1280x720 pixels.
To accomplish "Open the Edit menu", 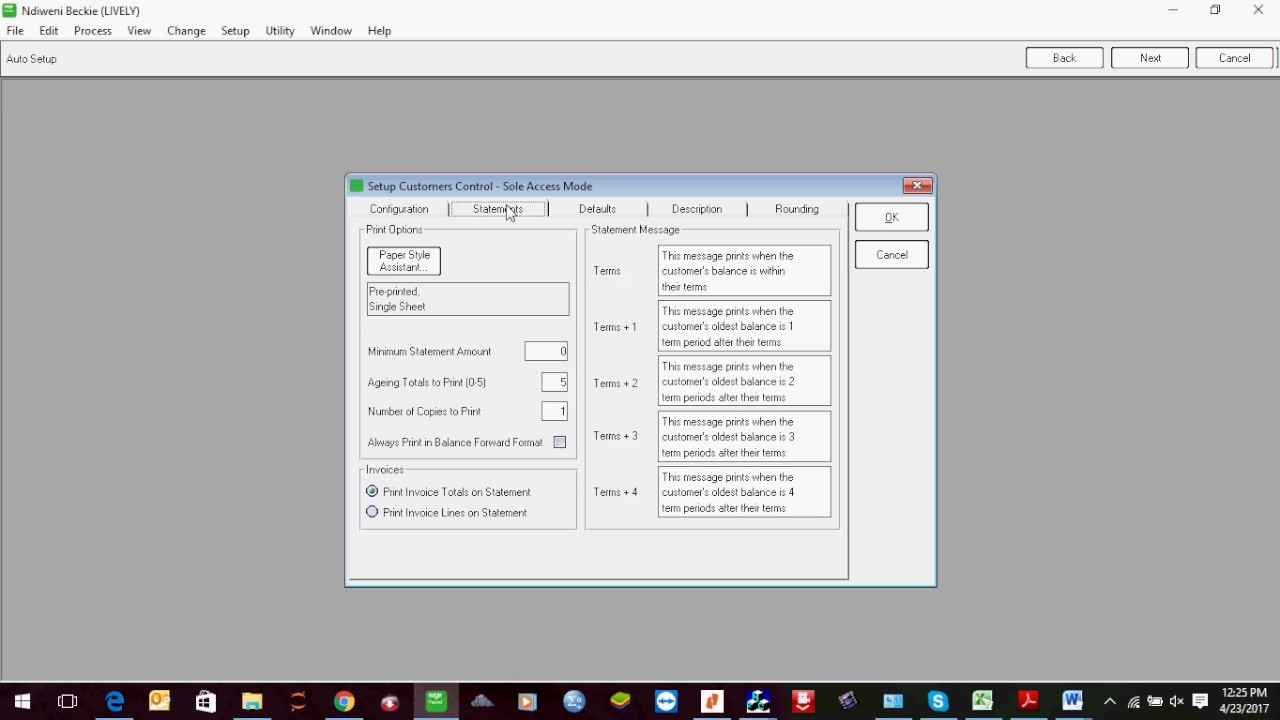I will [49, 31].
